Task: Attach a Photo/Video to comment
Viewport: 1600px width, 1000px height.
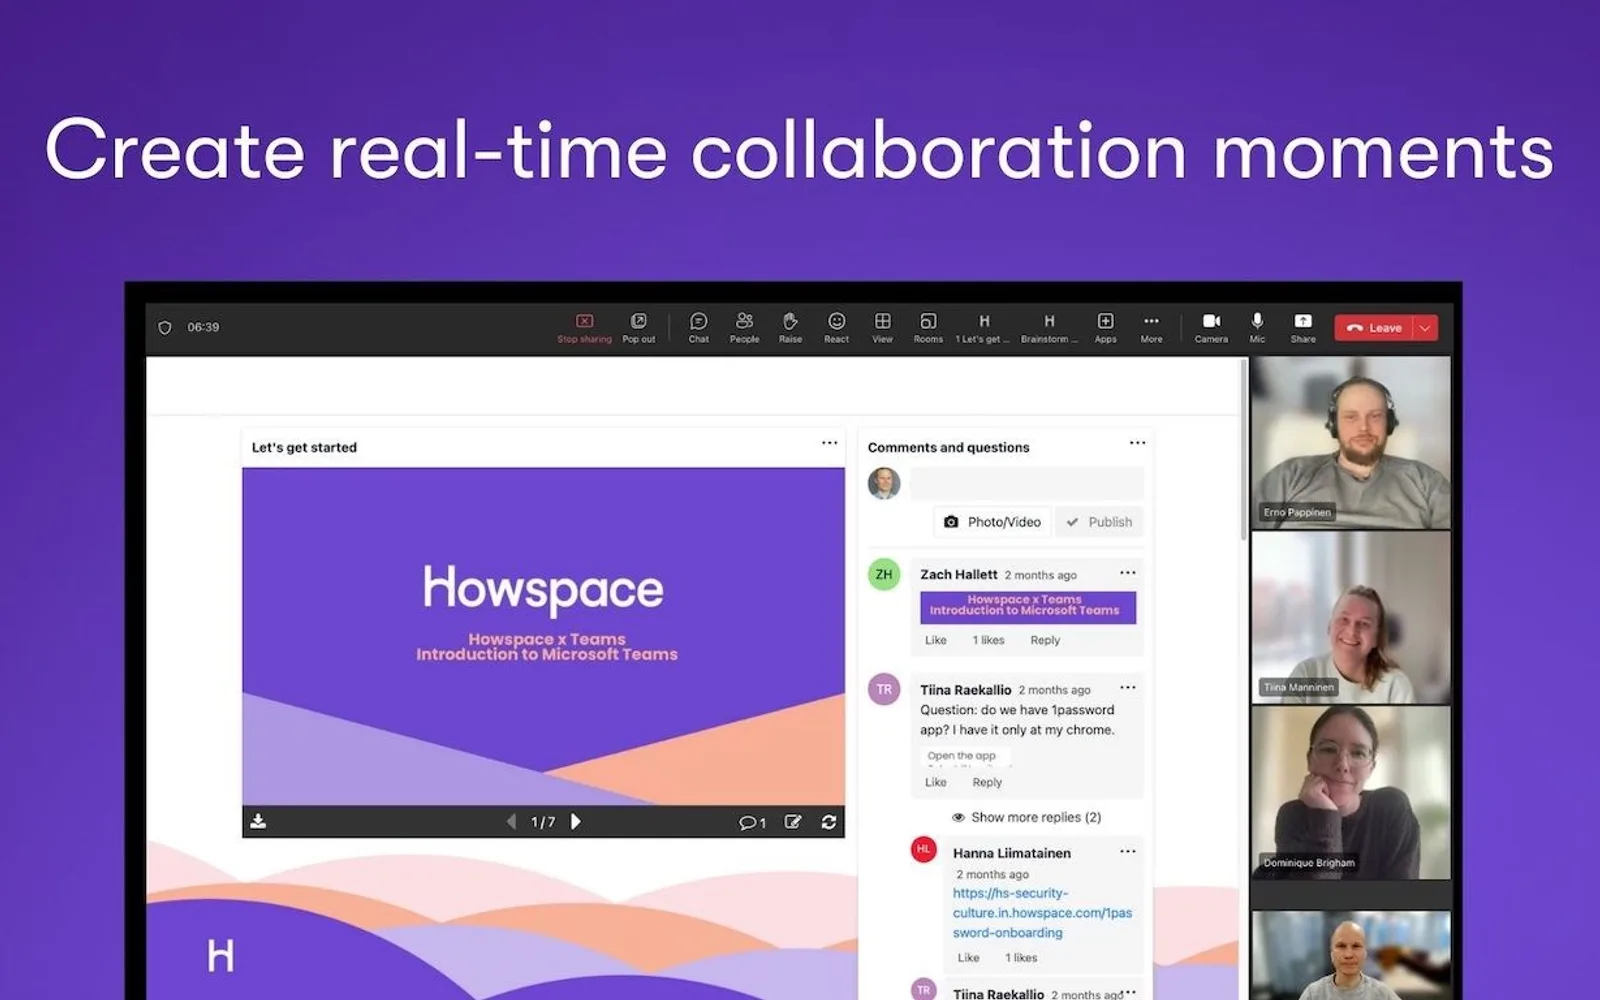Action: pyautogui.click(x=992, y=522)
